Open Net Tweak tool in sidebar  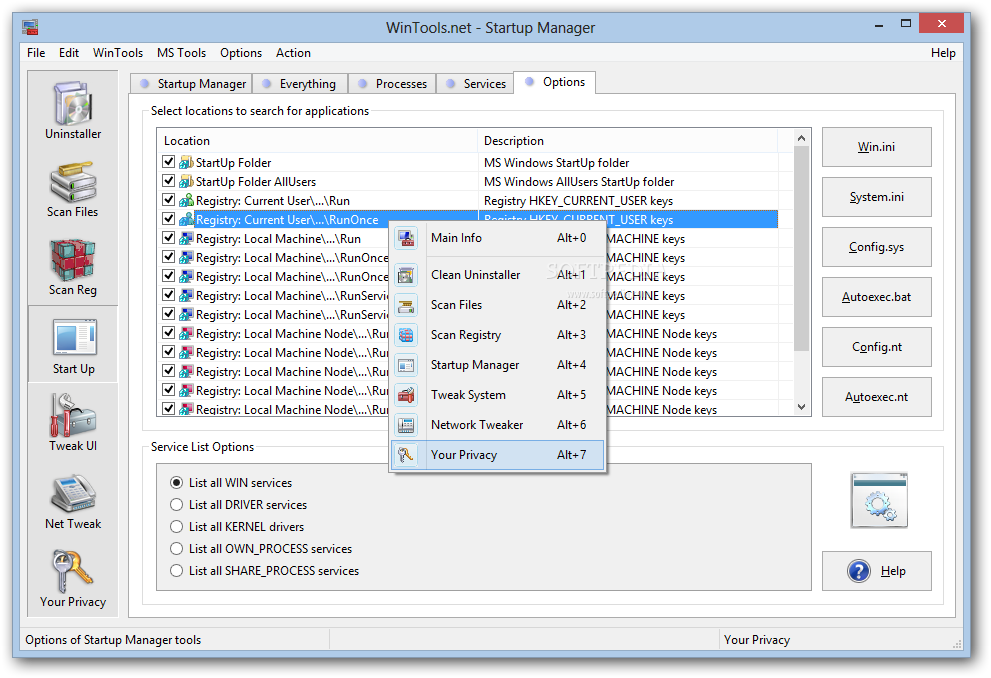tap(73, 500)
